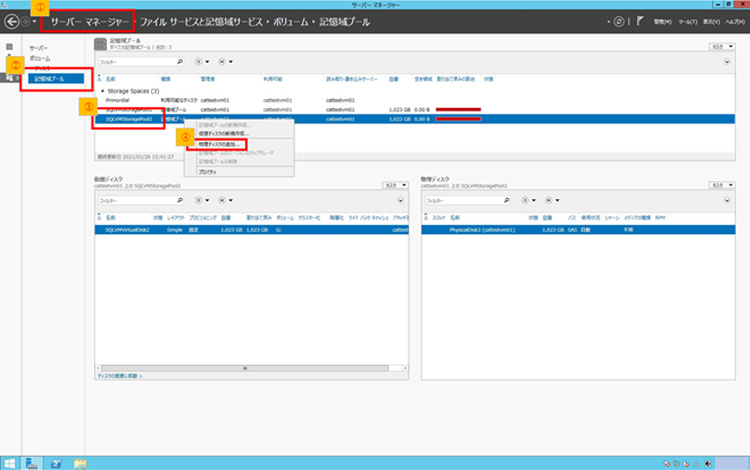The height and width of the screenshot is (470, 750).
Task: Click the back navigation arrow button
Action: (x=12, y=21)
